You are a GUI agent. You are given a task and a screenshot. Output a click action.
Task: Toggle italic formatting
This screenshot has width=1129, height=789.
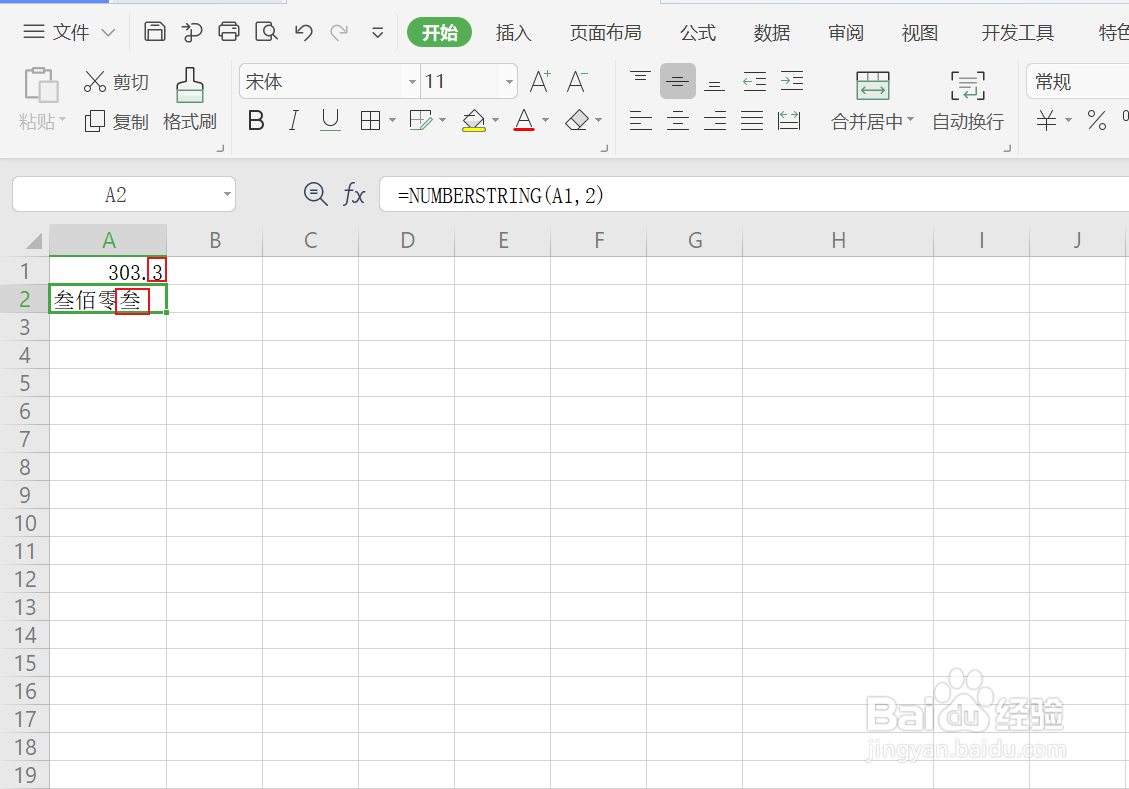coord(293,120)
